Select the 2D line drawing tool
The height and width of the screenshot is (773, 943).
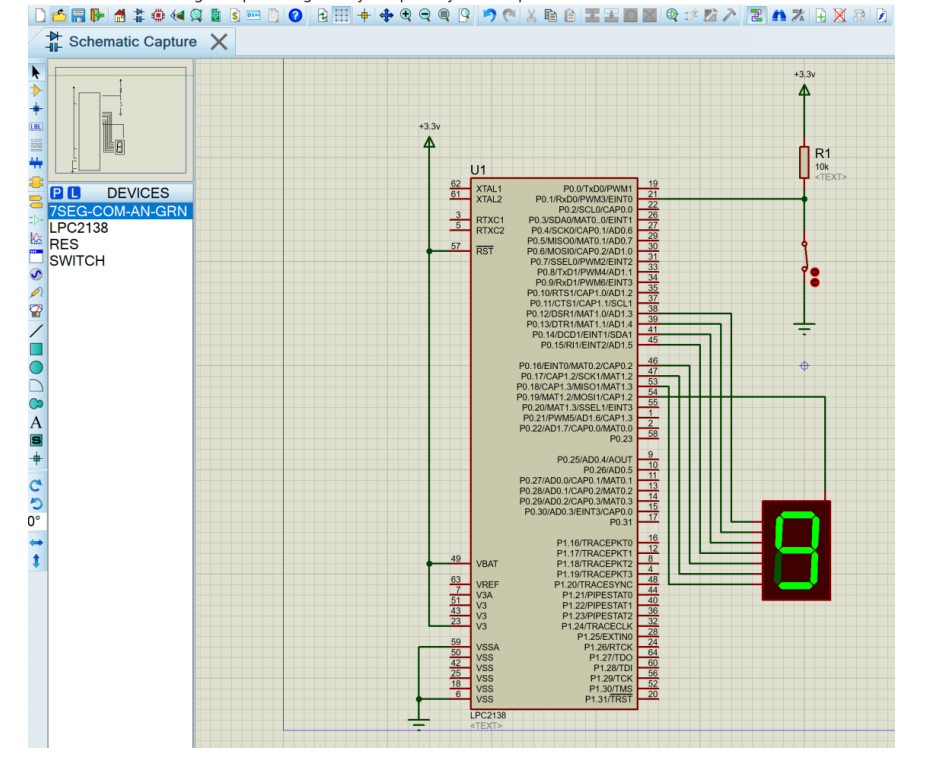click(x=37, y=330)
